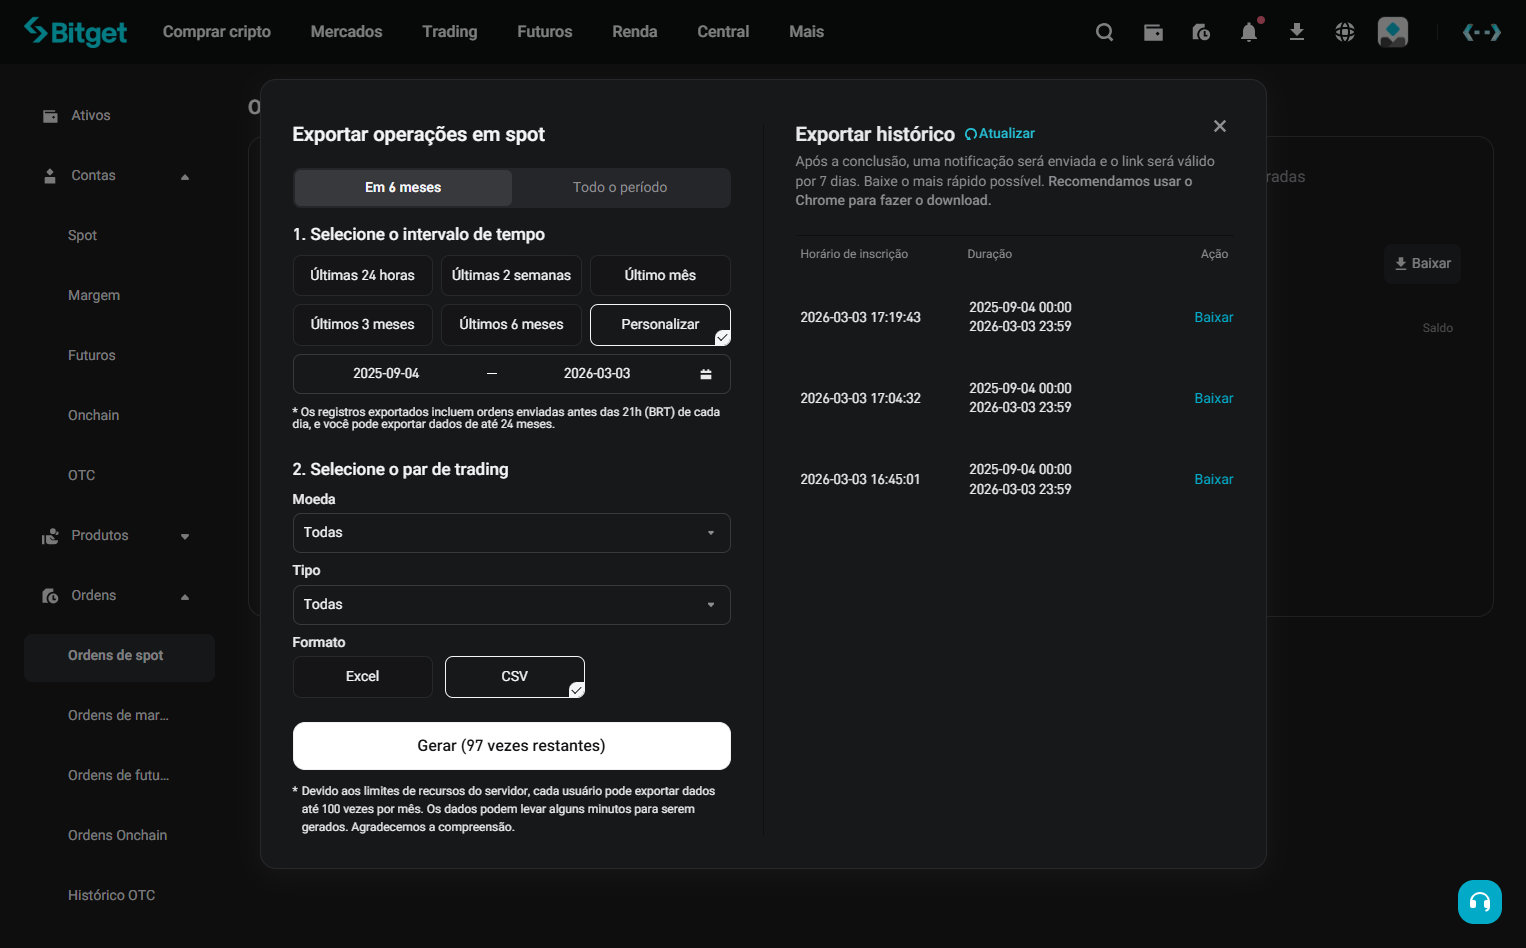
Task: Open Ordens de spot in sidebar
Action: tap(119, 658)
